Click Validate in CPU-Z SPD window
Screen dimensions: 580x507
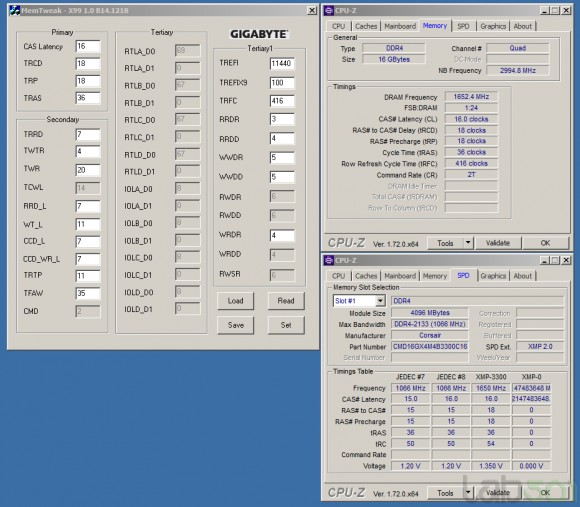[498, 493]
